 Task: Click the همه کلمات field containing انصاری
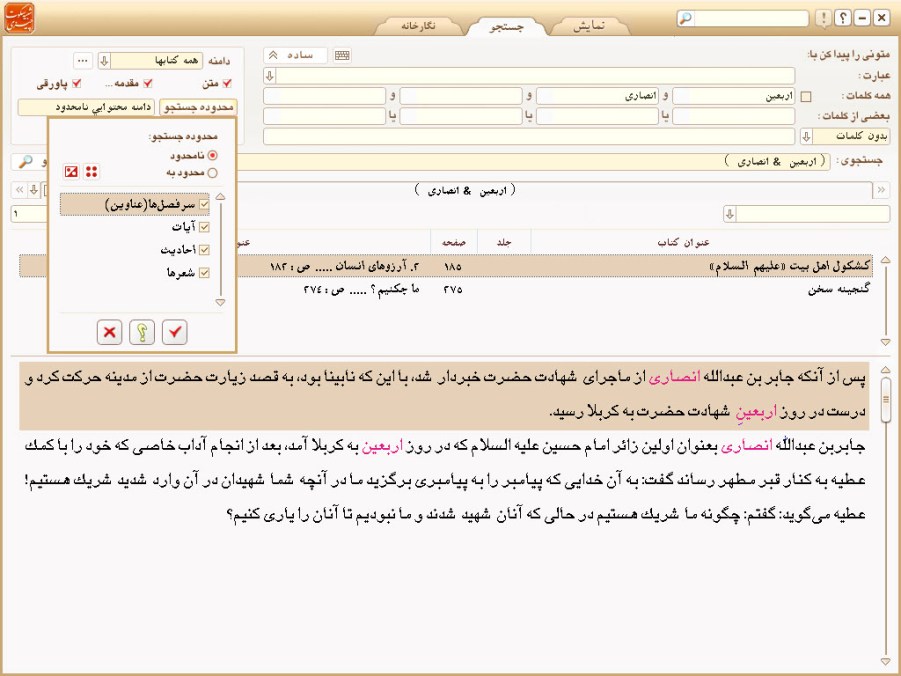coord(597,96)
